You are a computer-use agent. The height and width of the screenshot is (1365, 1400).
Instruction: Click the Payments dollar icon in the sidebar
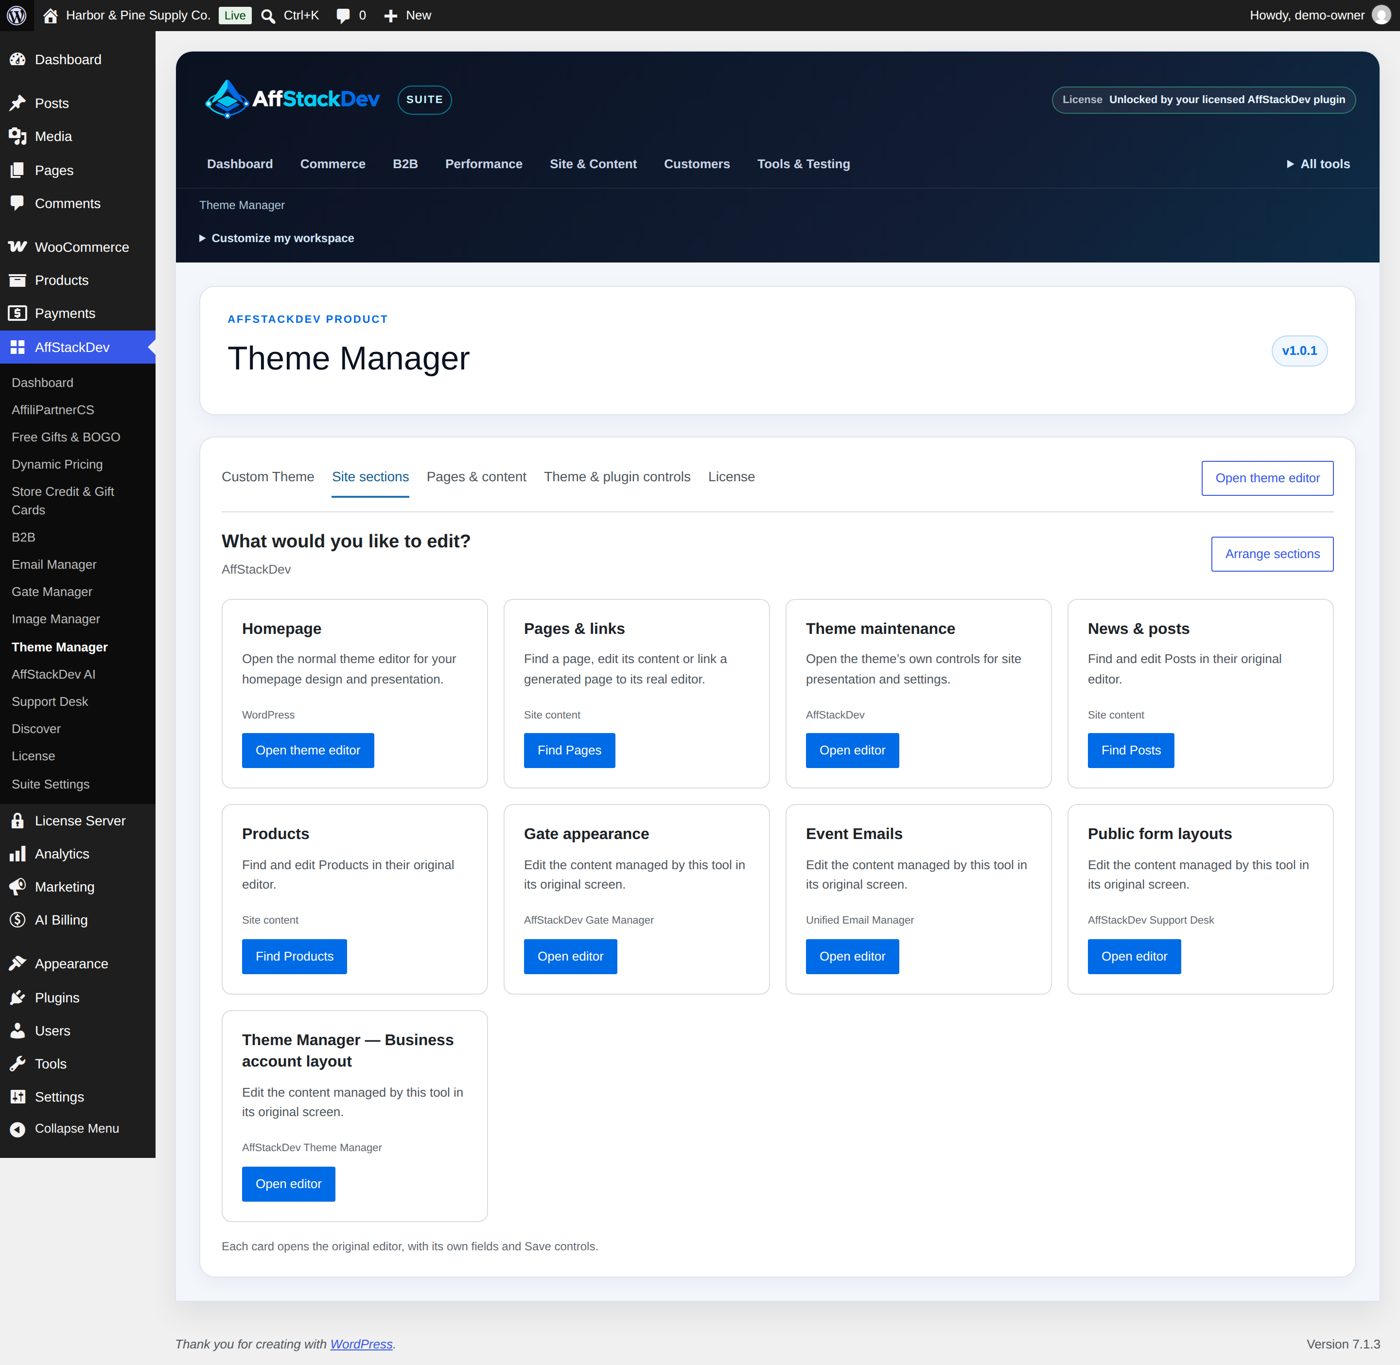coord(17,313)
